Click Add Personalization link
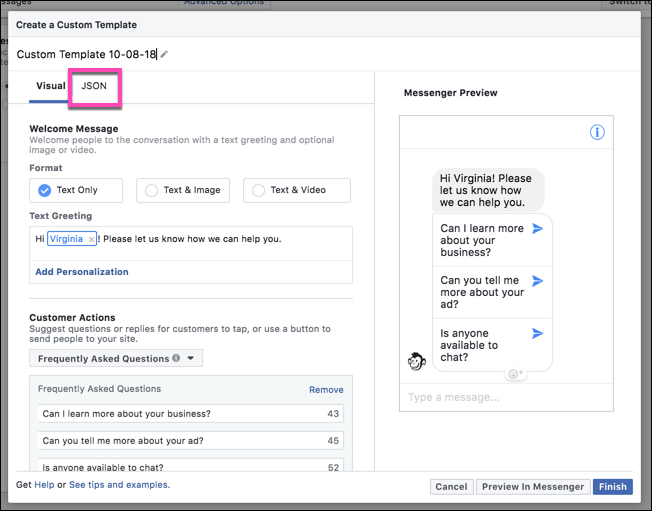The height and width of the screenshot is (511, 652). (82, 272)
